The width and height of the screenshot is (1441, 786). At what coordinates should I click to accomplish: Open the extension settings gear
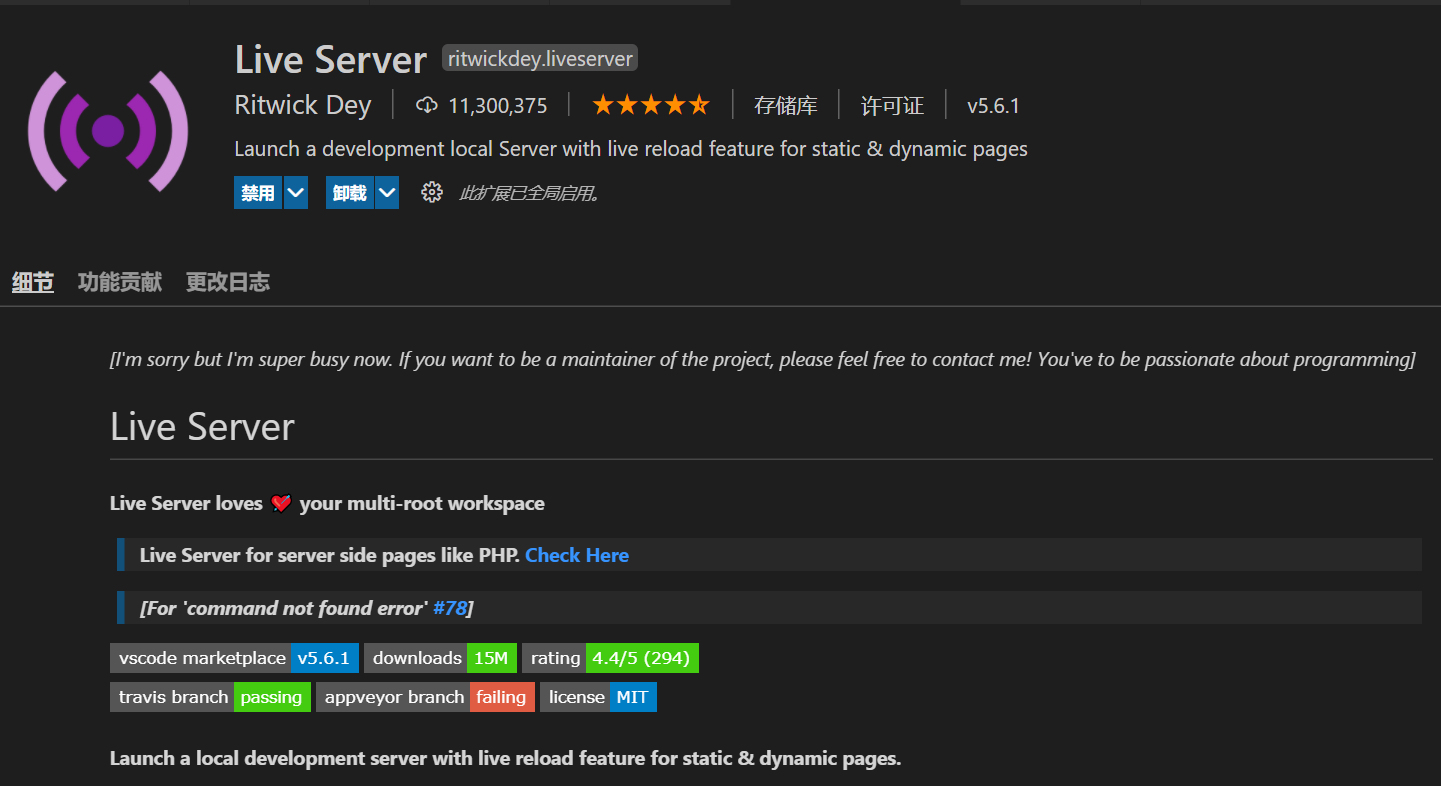click(432, 193)
